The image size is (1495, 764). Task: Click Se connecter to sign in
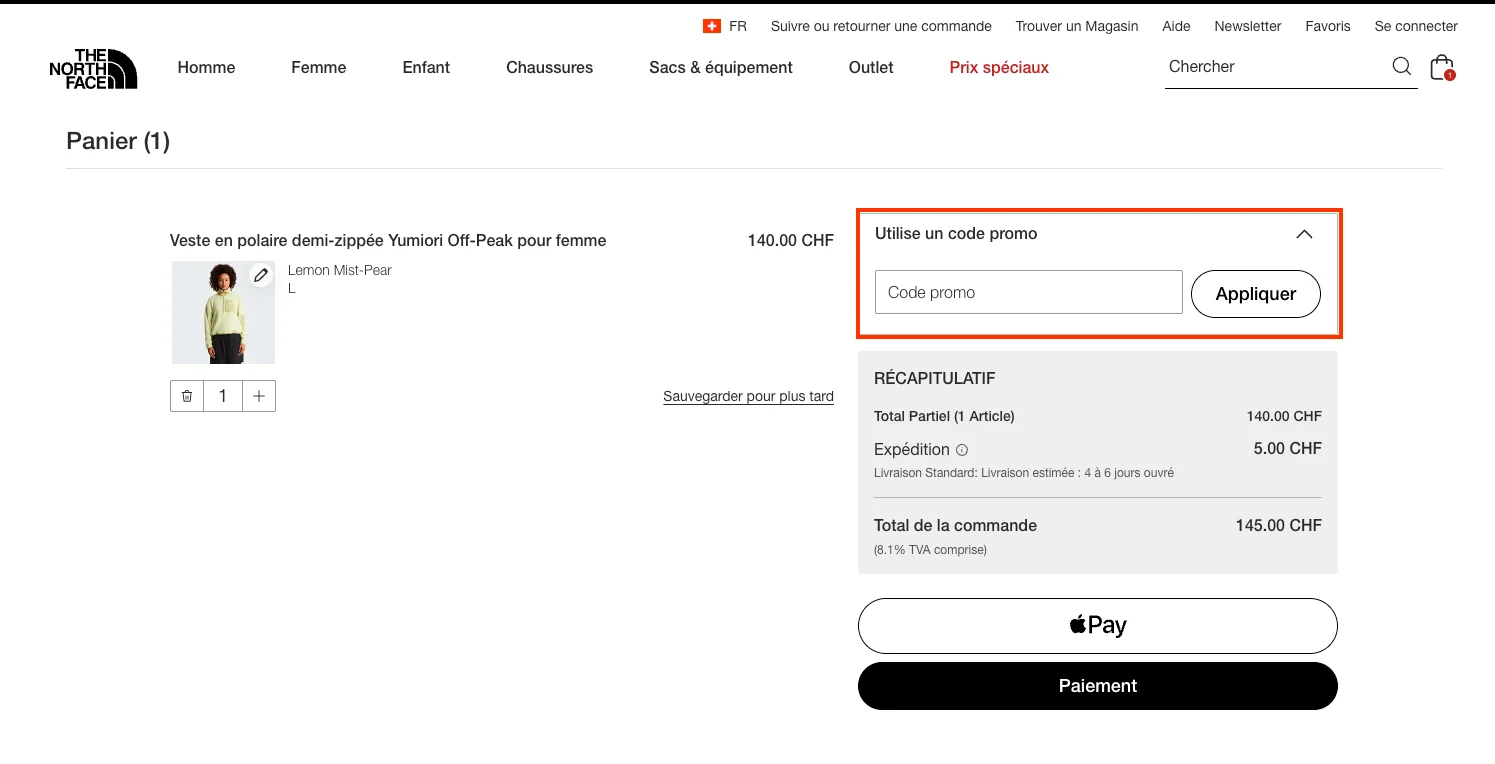1416,26
